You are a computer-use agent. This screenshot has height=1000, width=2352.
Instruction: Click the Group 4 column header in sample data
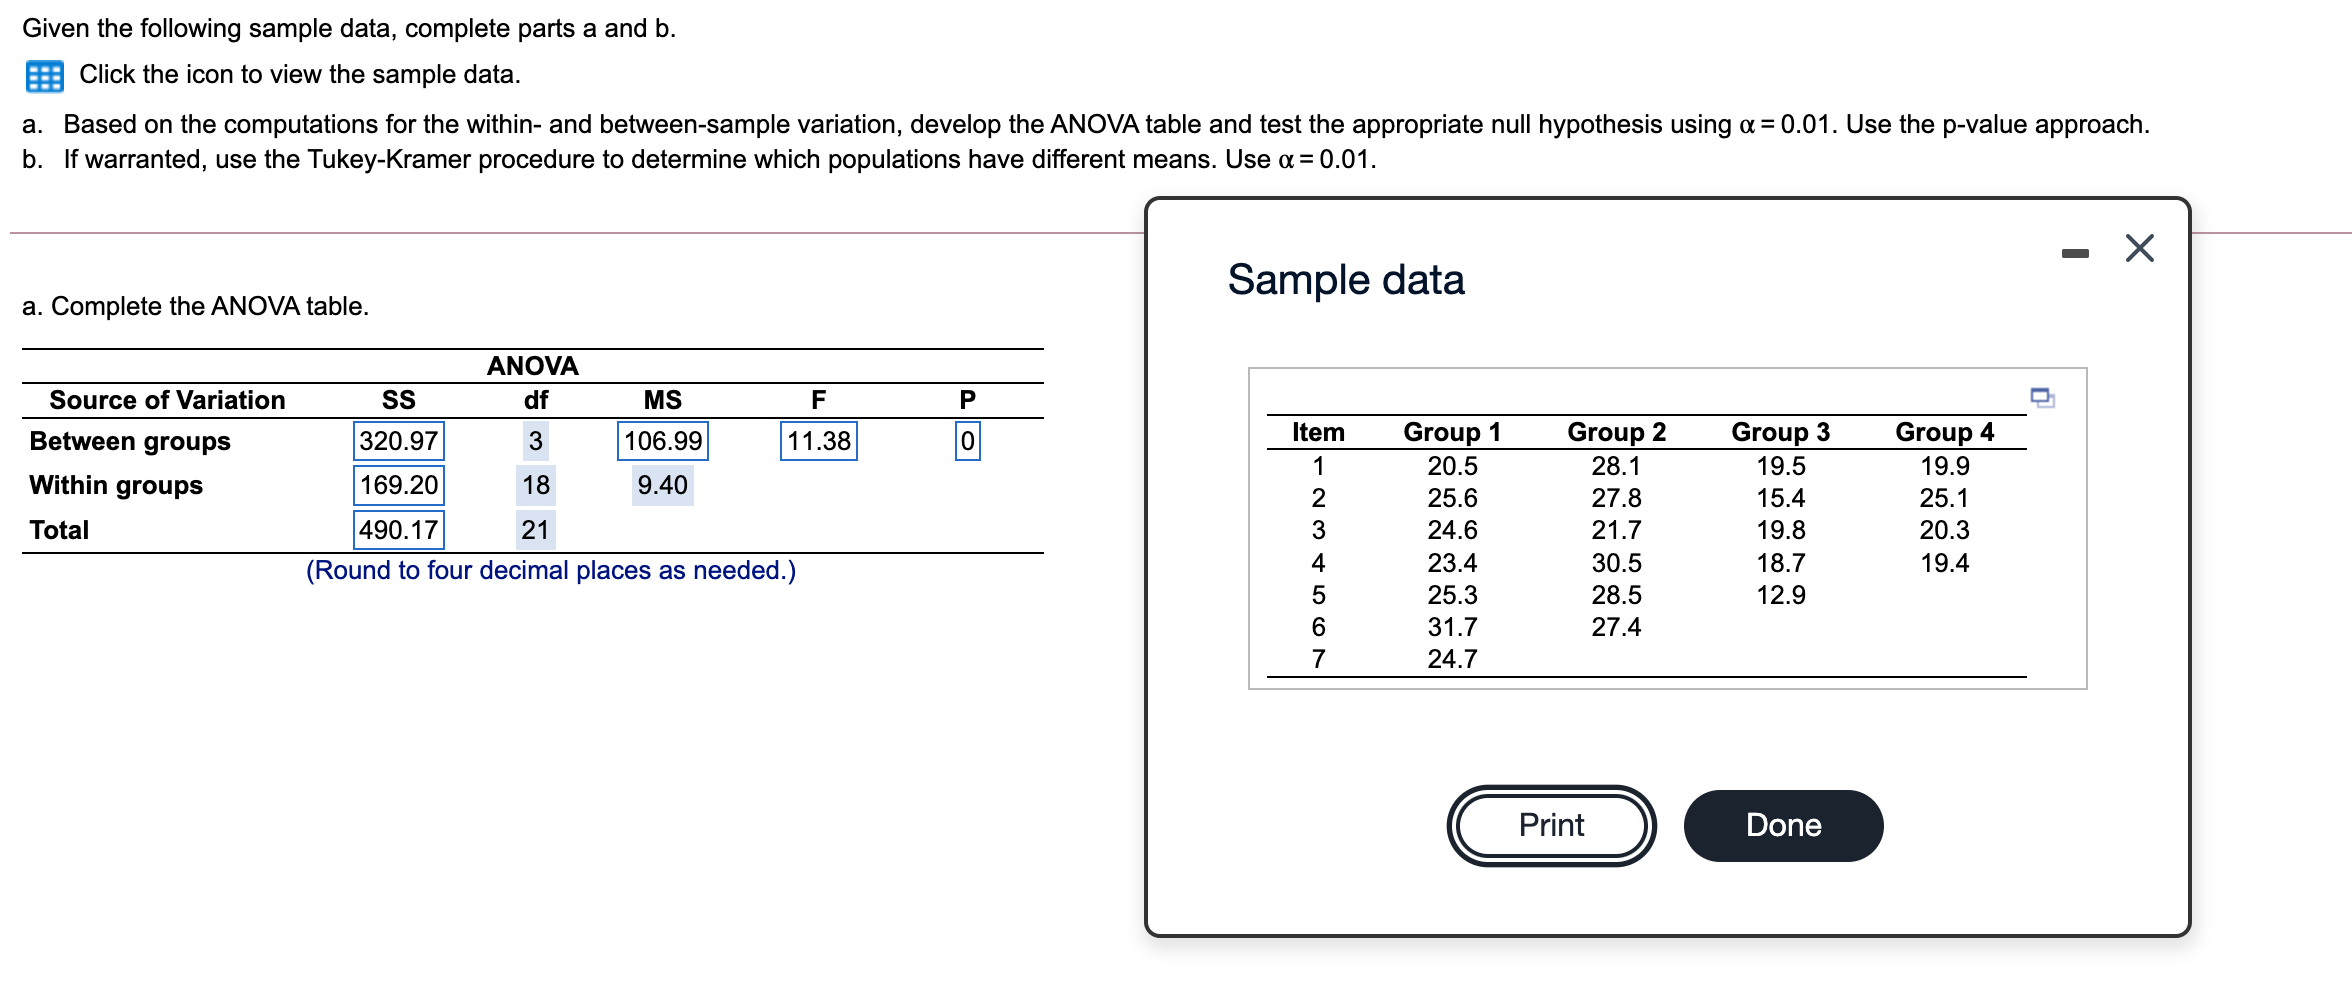[x=1943, y=432]
